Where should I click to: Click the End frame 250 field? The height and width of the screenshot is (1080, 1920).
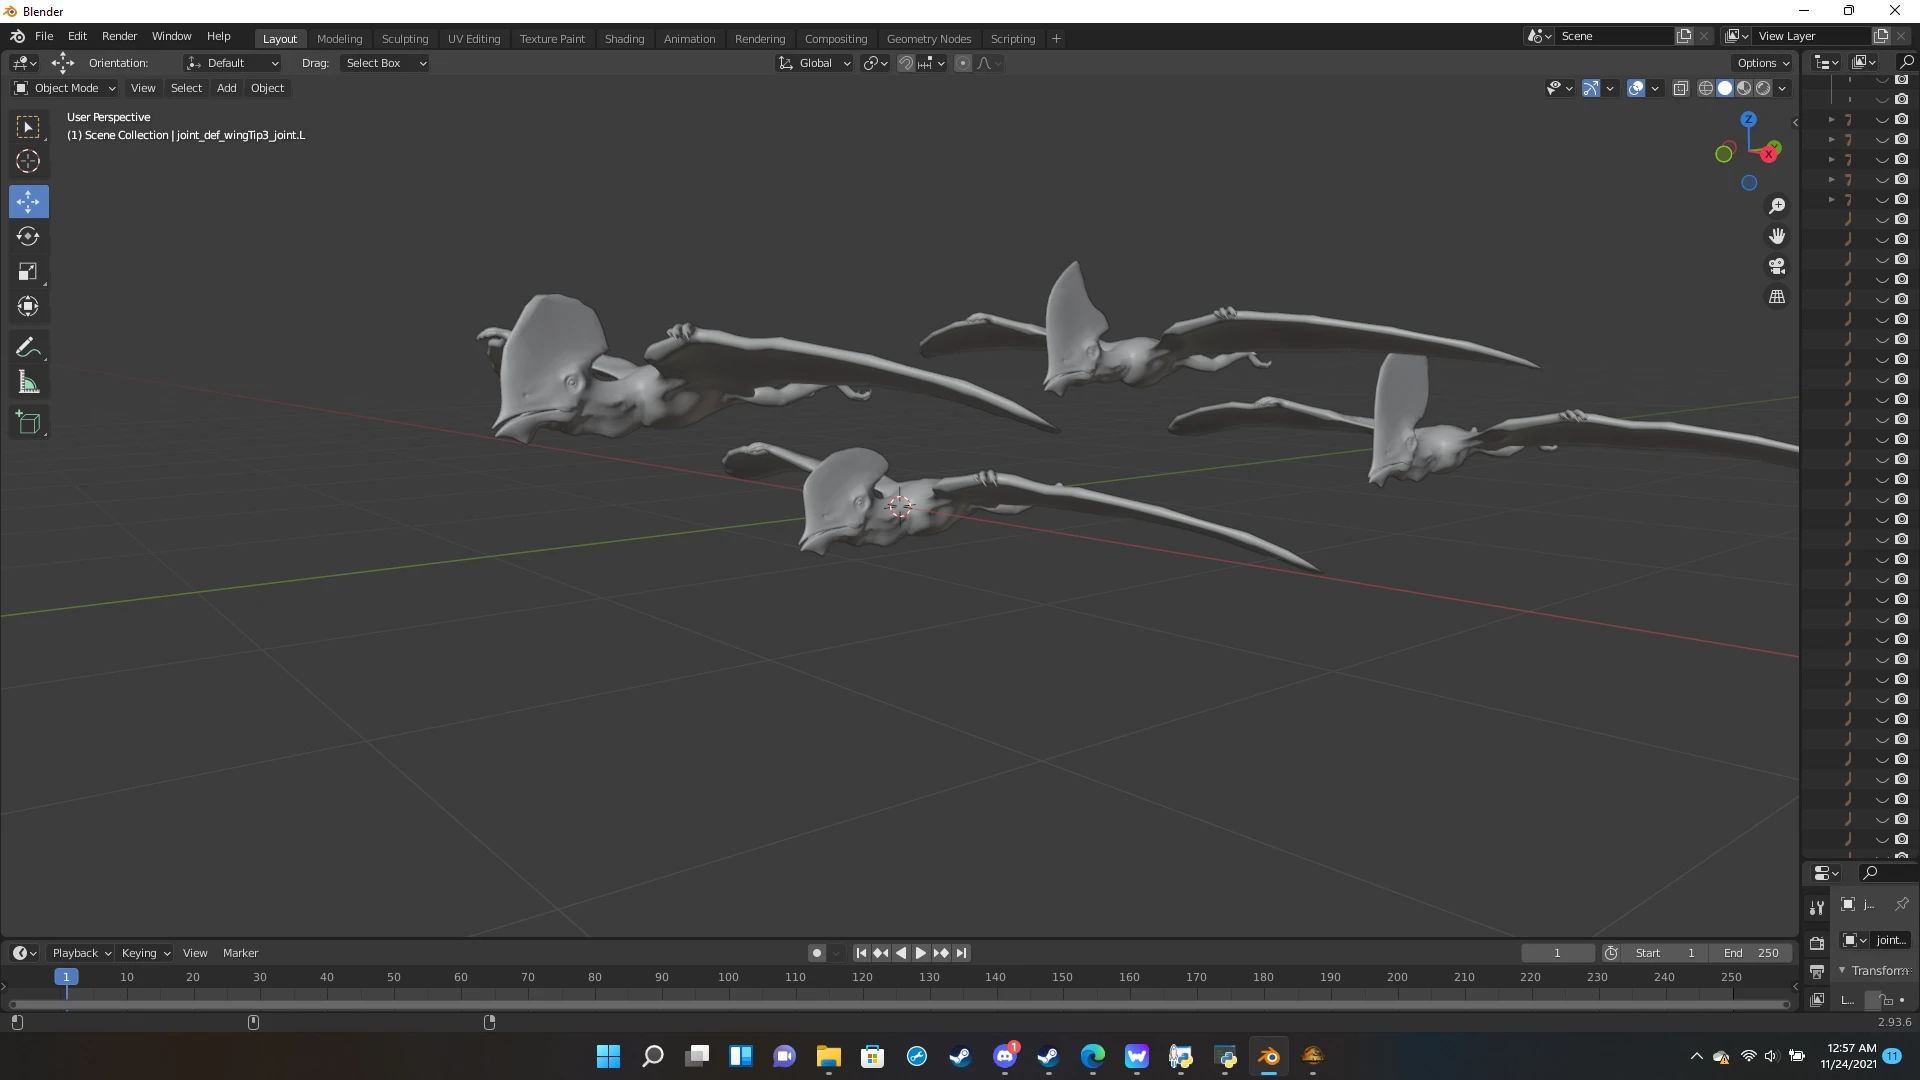(1751, 953)
